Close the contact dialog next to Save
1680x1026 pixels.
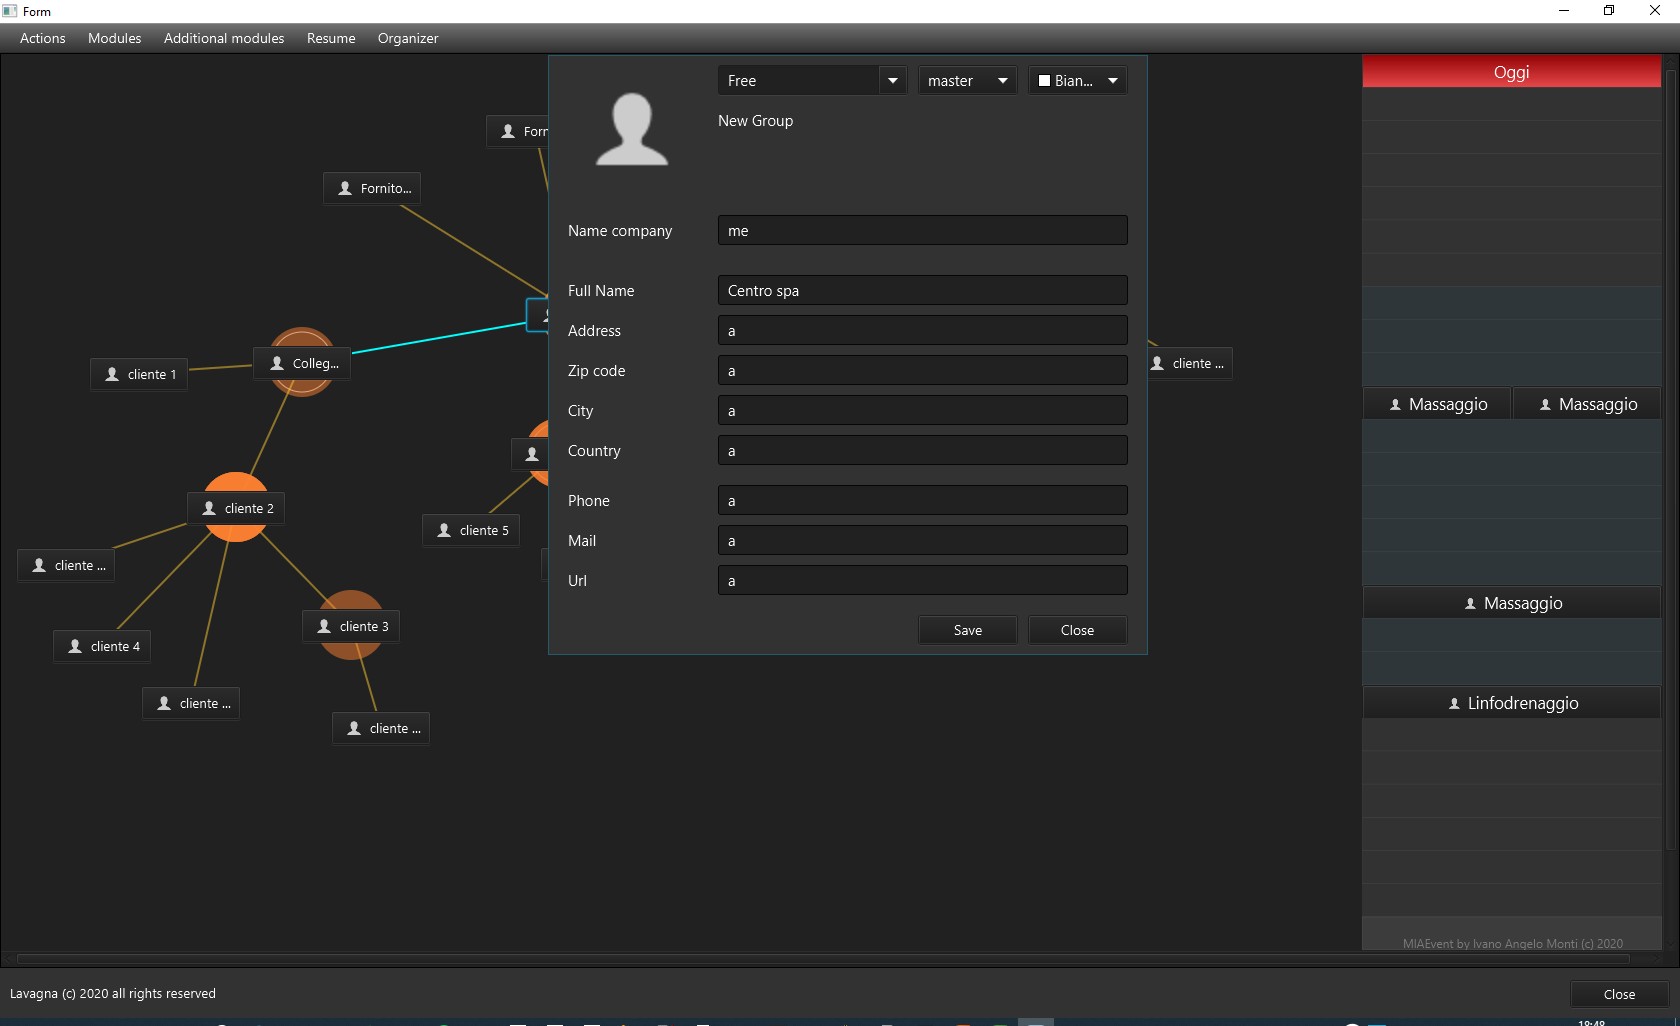point(1078,630)
